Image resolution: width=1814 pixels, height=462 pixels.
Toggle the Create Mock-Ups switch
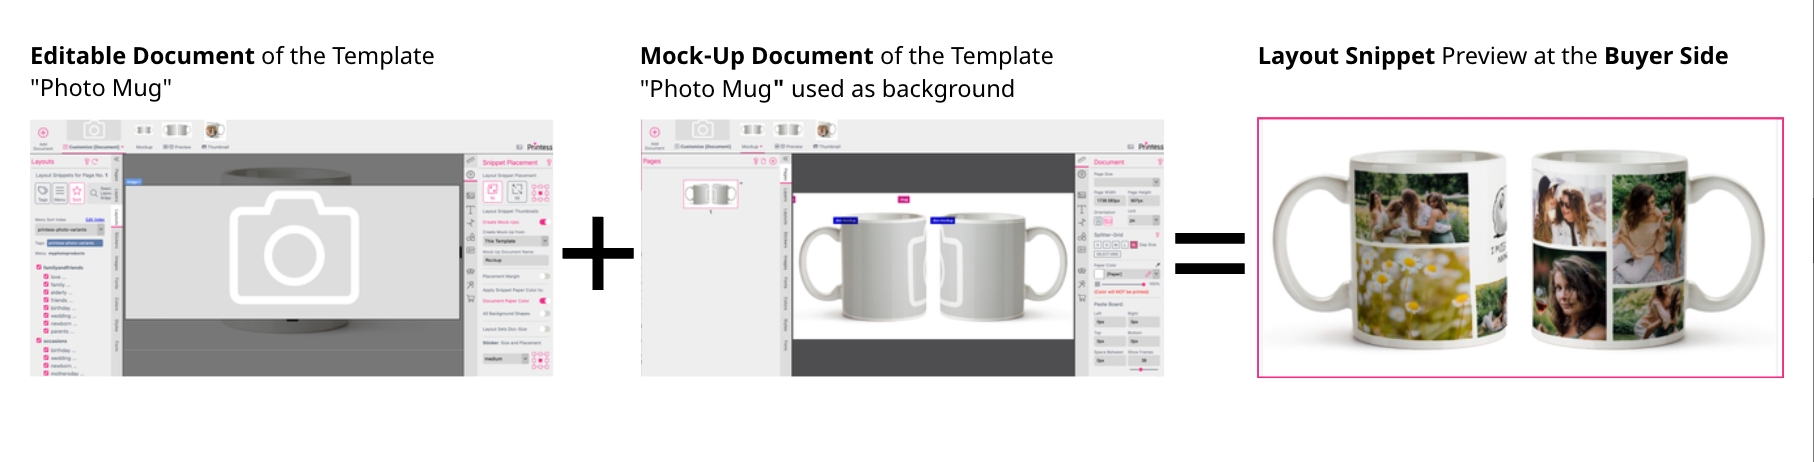tap(544, 222)
